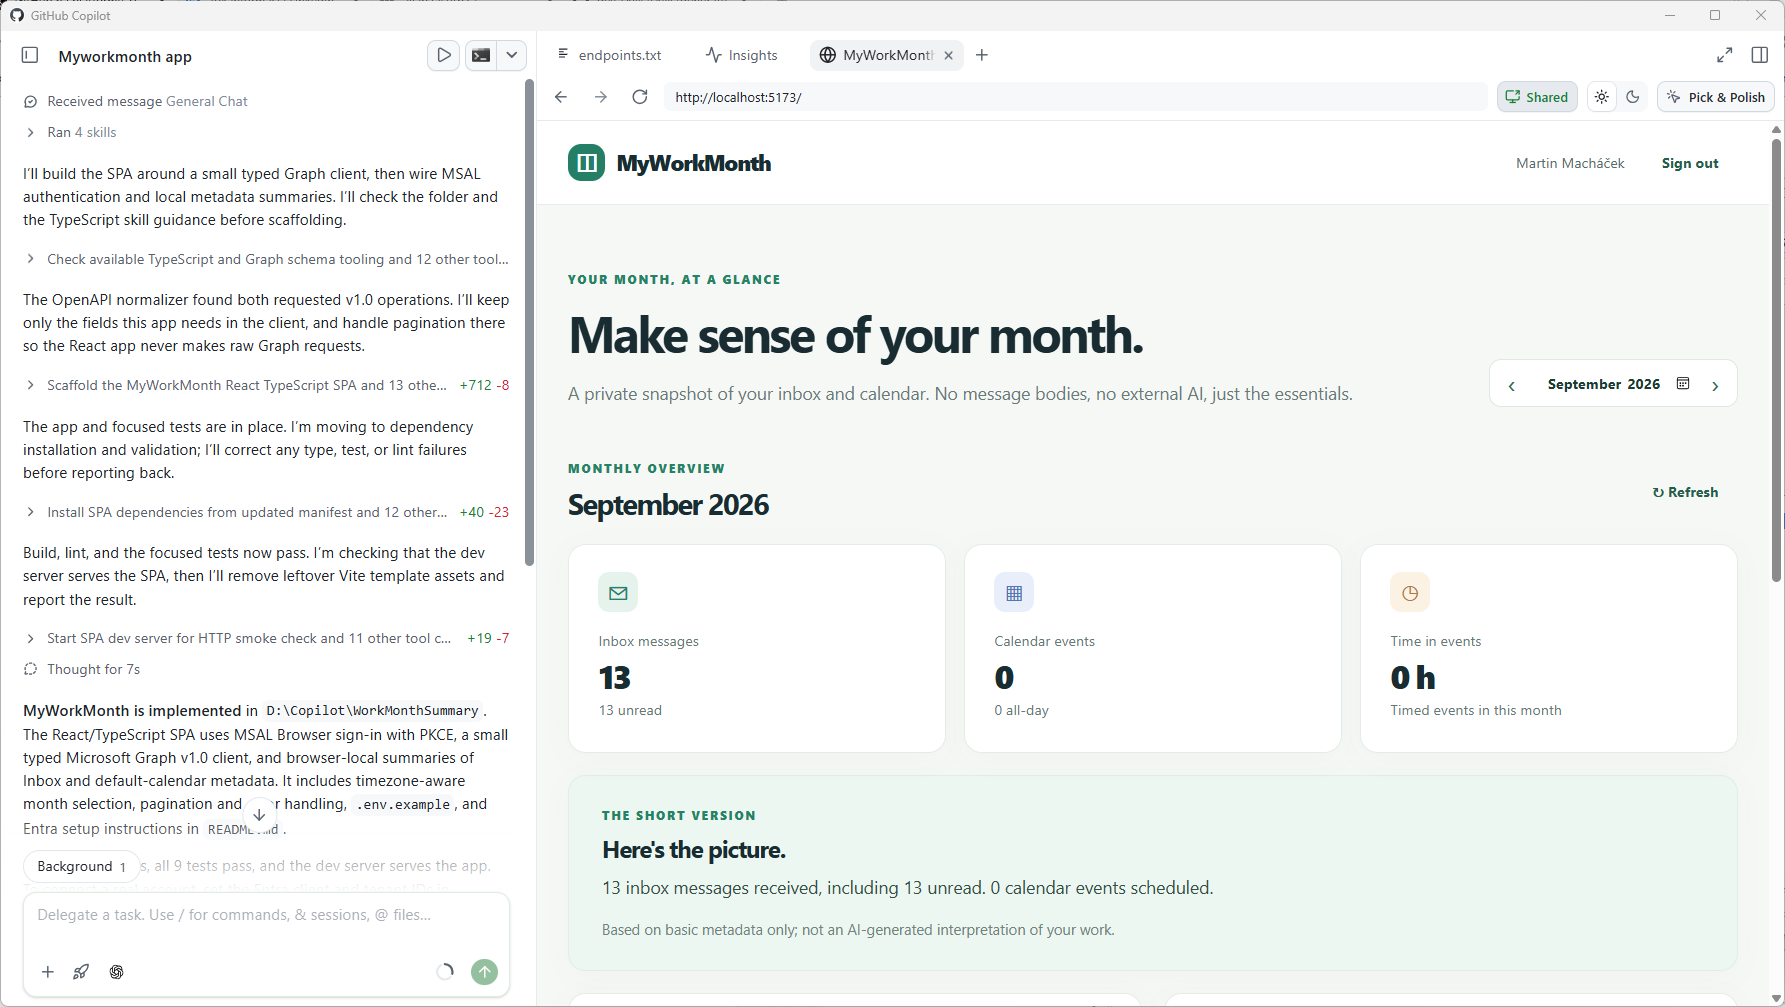Screen dimensions: 1785x1007
Task: Click the envelope icon on Inbox card
Action: click(x=618, y=593)
